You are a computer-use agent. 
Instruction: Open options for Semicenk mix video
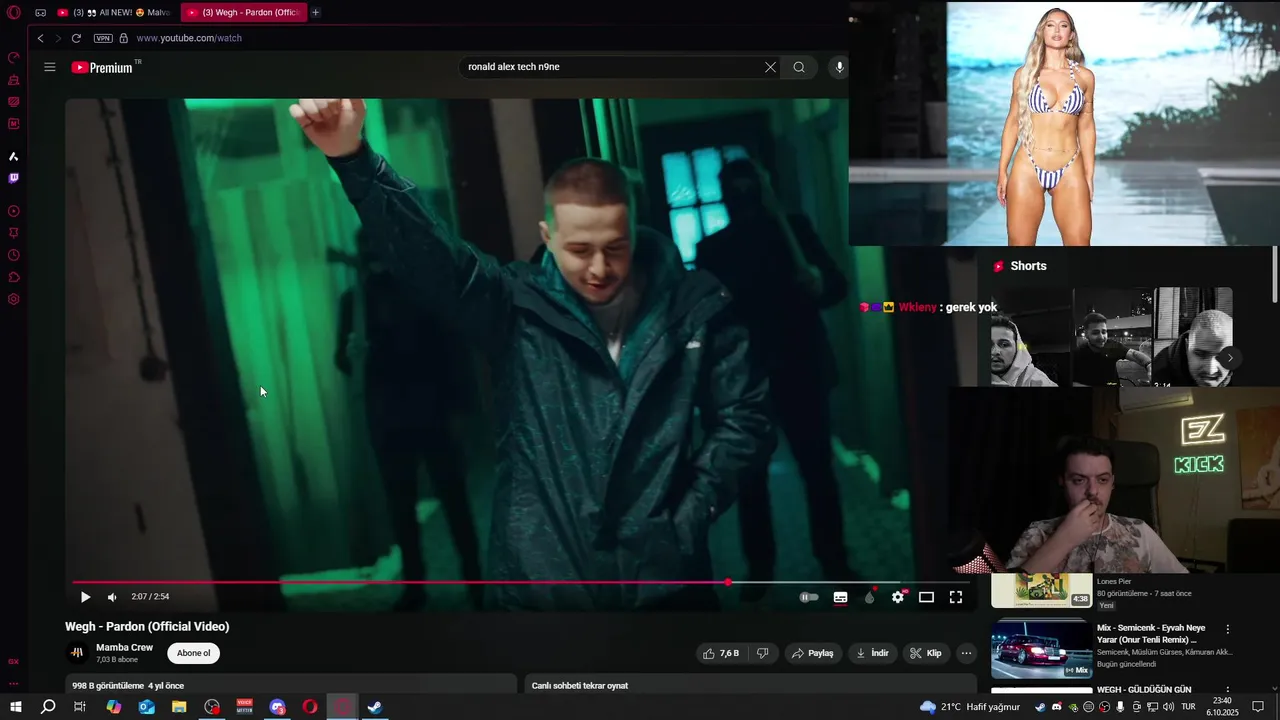pos(1228,630)
